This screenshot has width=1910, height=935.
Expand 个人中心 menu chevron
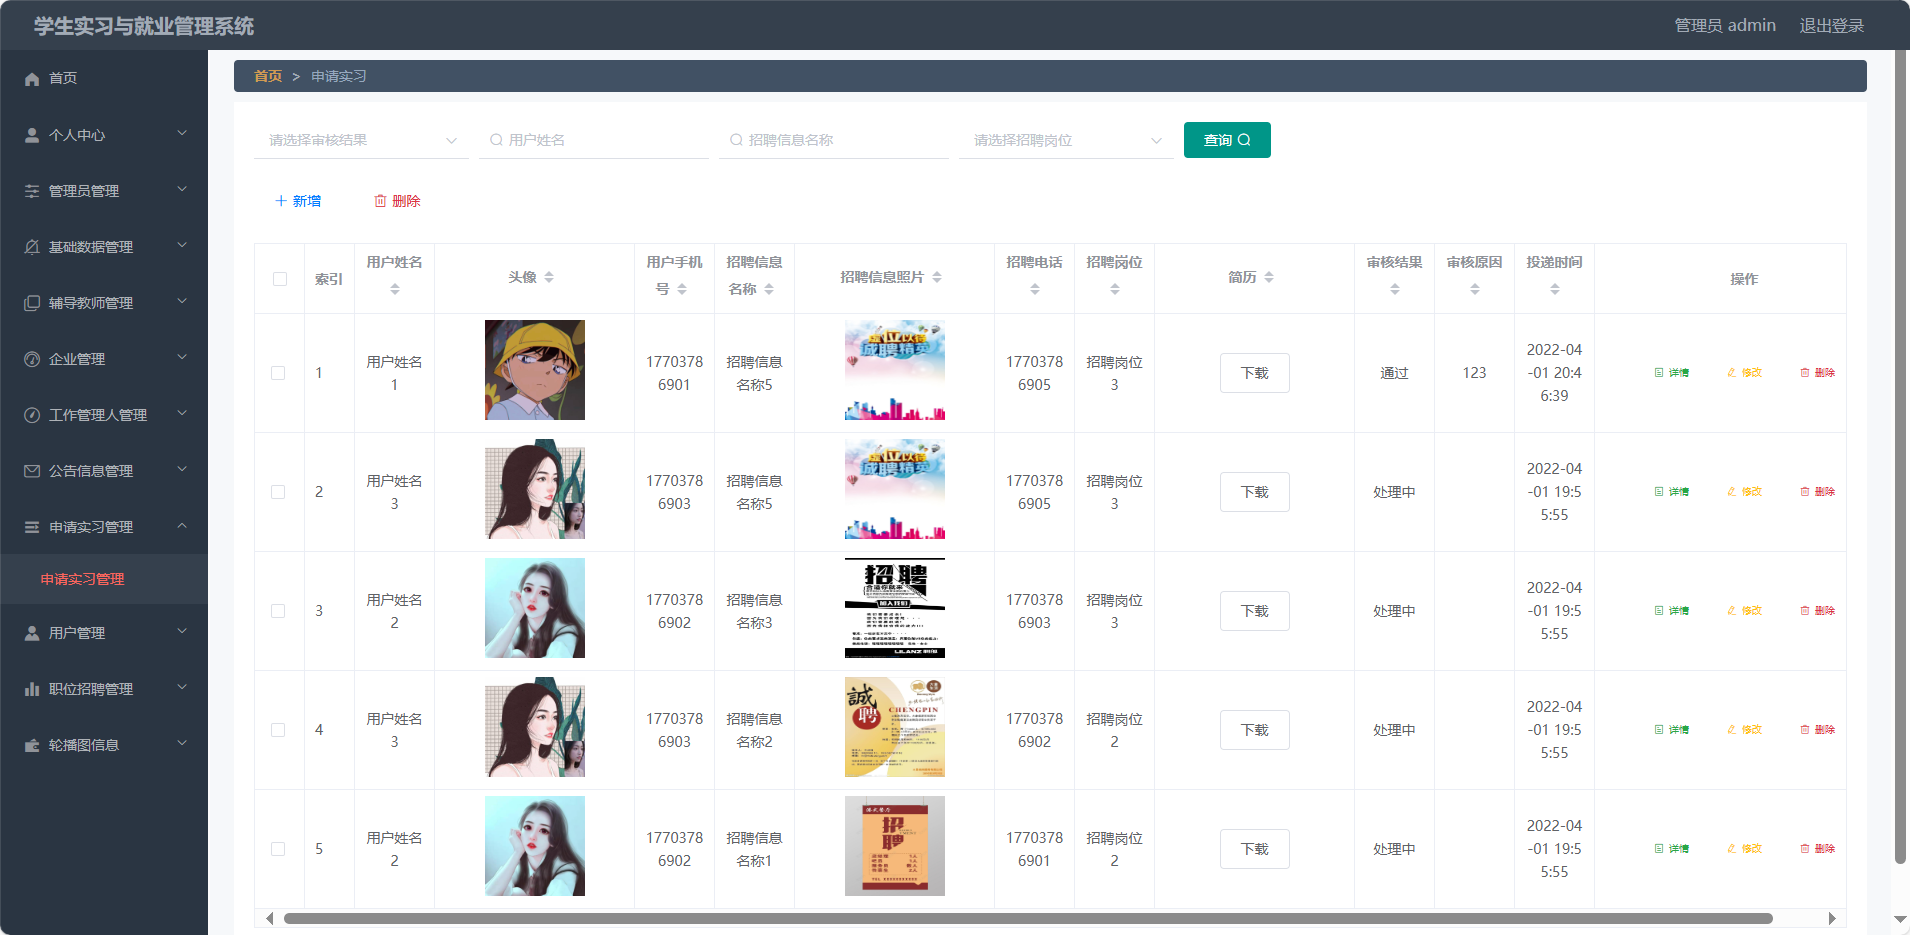(x=182, y=133)
